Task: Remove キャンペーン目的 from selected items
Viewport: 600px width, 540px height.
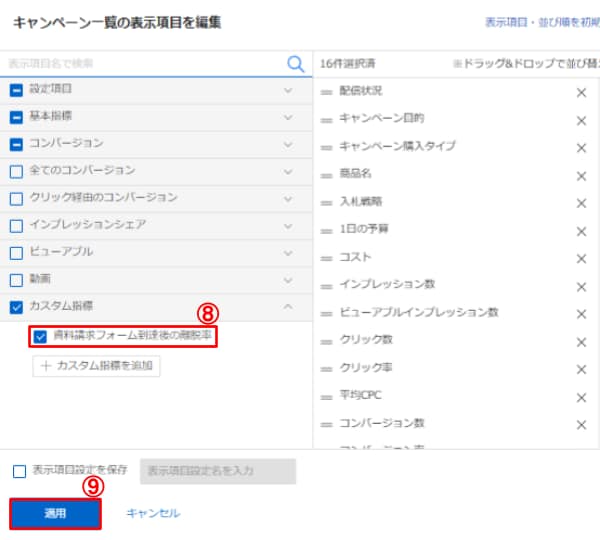Action: point(581,120)
